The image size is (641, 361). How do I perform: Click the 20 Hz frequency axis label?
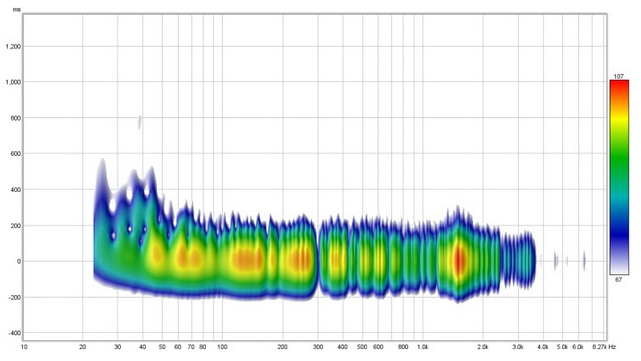(83, 347)
